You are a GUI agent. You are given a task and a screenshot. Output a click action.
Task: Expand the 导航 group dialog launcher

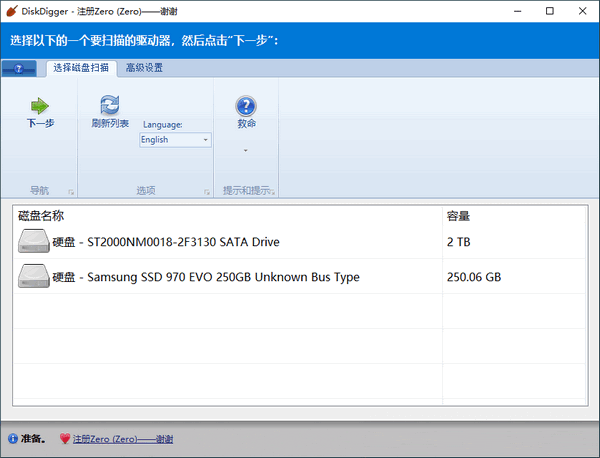71,192
